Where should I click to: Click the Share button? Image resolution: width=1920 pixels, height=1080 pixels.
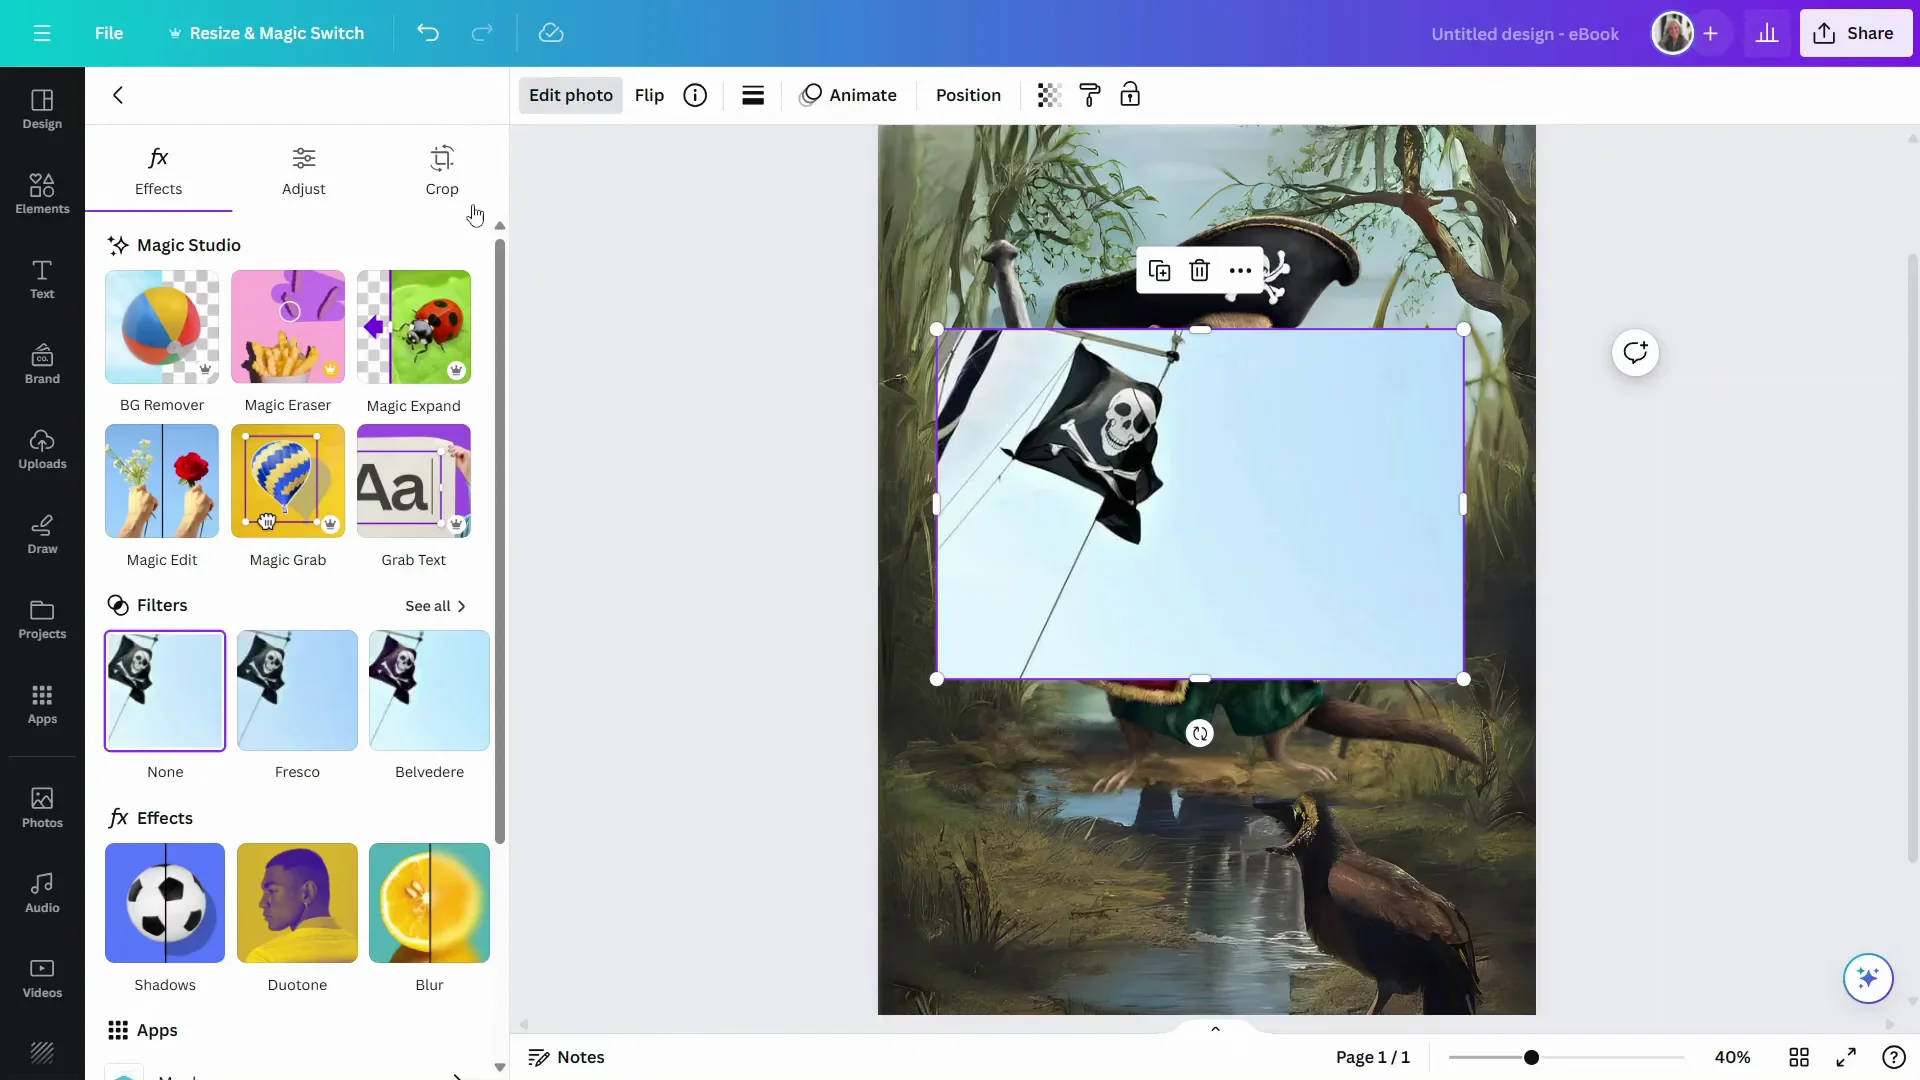(1856, 33)
